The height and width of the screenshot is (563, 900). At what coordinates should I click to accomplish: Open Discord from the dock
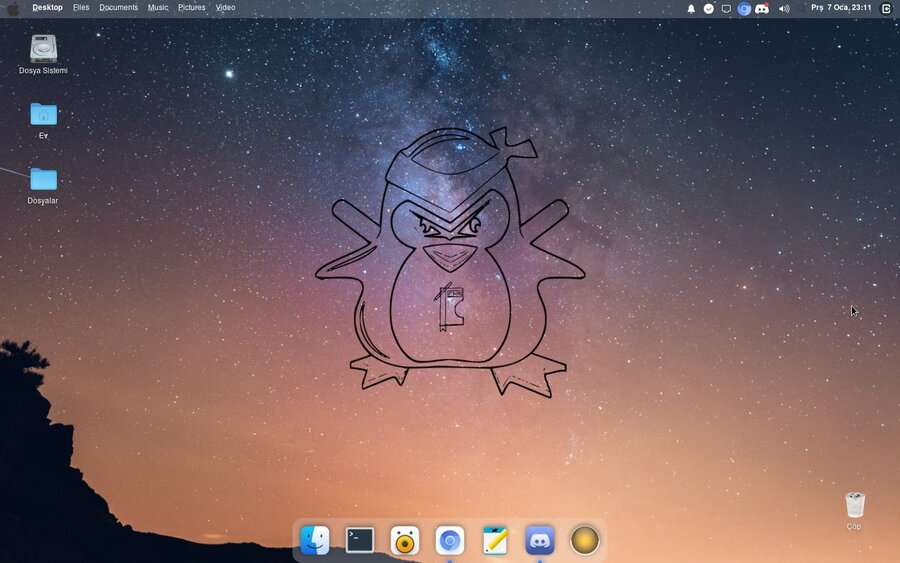[540, 540]
